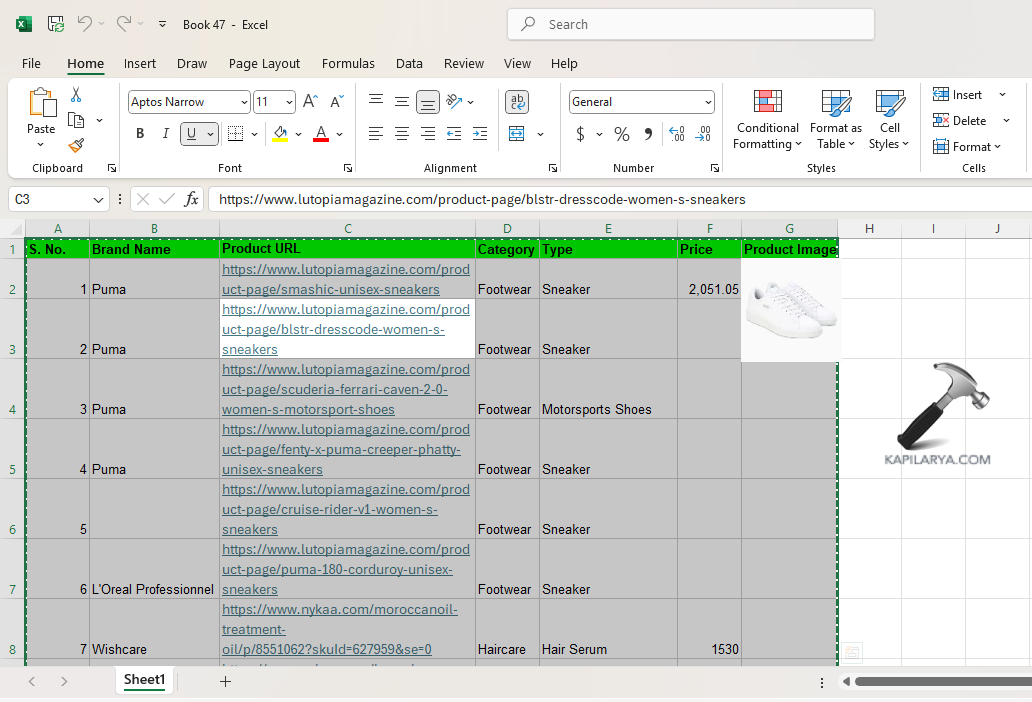Toggle Italic formatting
This screenshot has height=702, width=1032.
pyautogui.click(x=165, y=134)
